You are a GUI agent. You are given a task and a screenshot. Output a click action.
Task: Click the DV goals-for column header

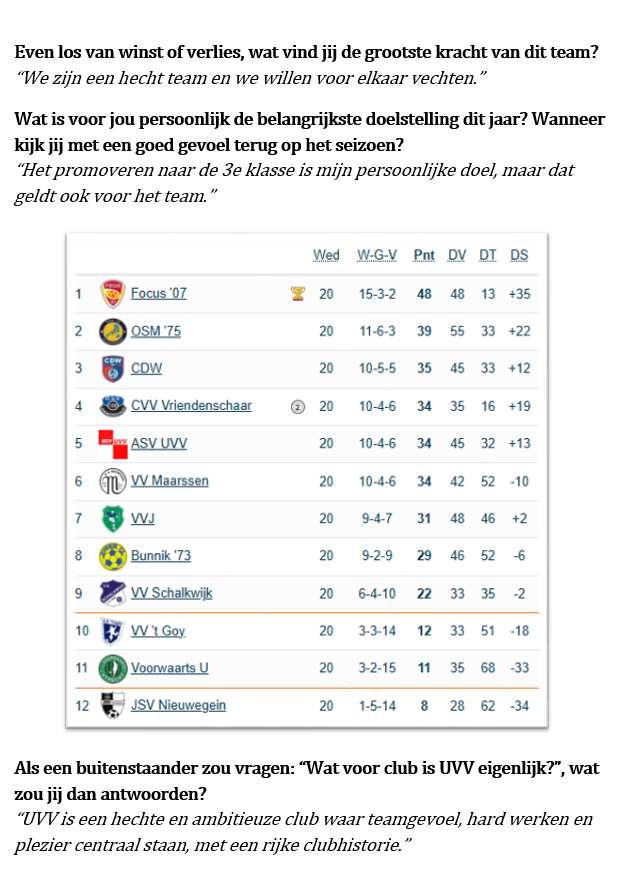457,256
